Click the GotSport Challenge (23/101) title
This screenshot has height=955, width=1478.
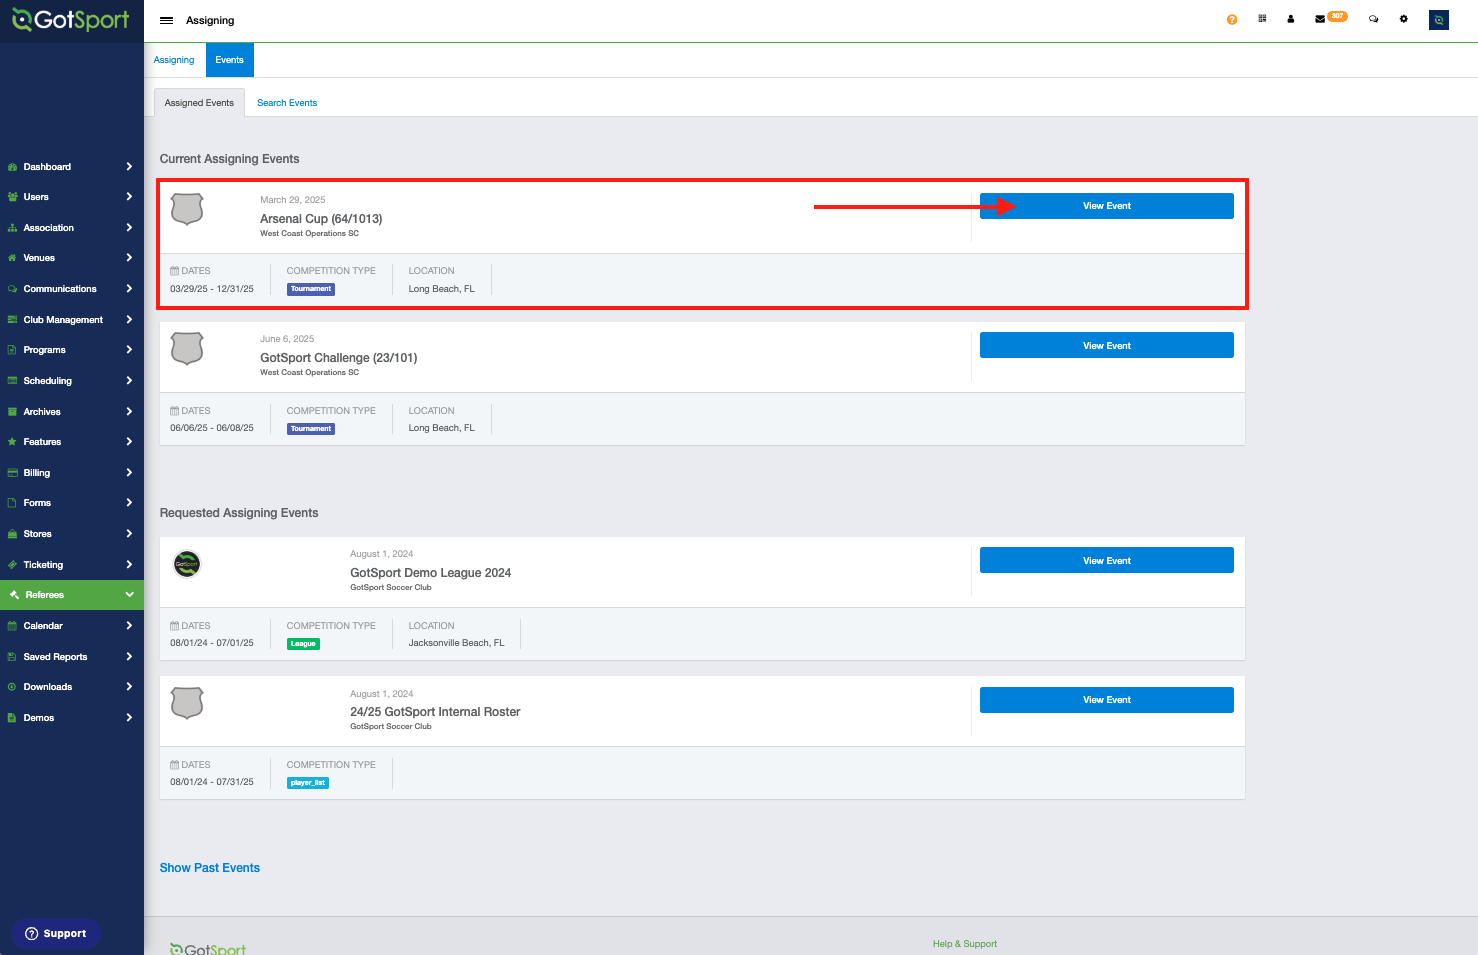(339, 358)
